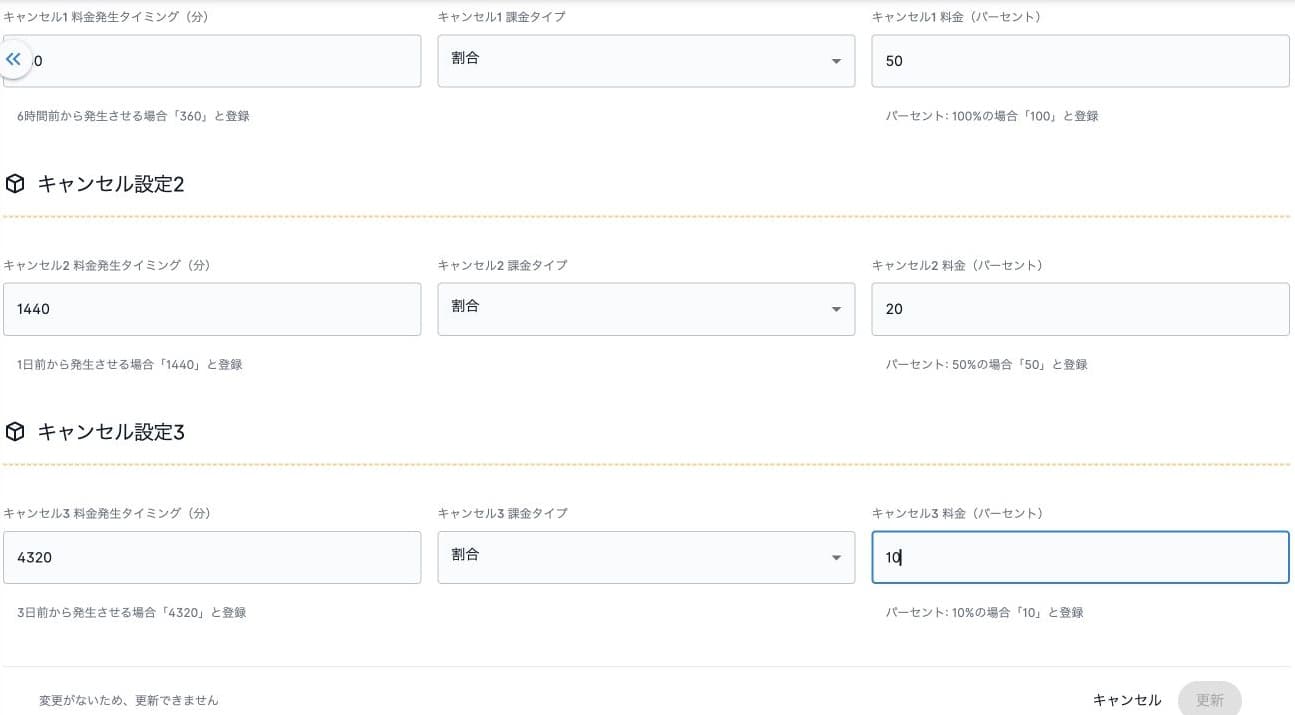
Task: Open the キャンセル2 課金タイプ dropdown
Action: [646, 309]
